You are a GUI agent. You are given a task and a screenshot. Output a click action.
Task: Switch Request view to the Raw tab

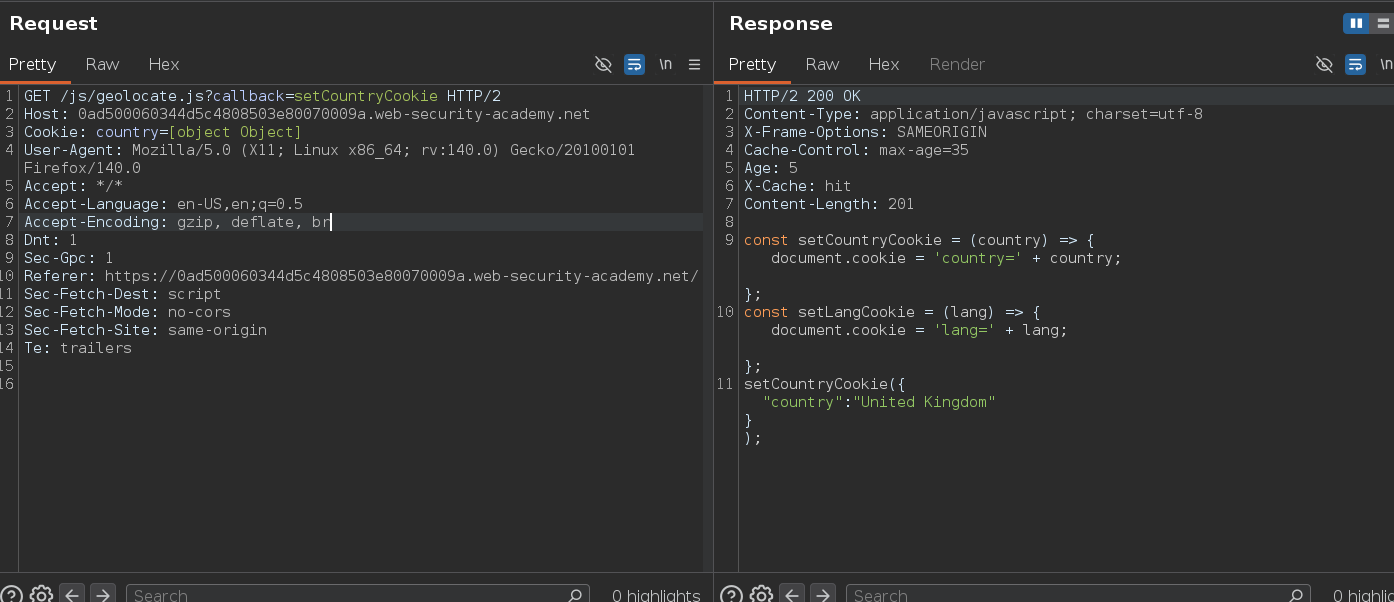[x=102, y=64]
